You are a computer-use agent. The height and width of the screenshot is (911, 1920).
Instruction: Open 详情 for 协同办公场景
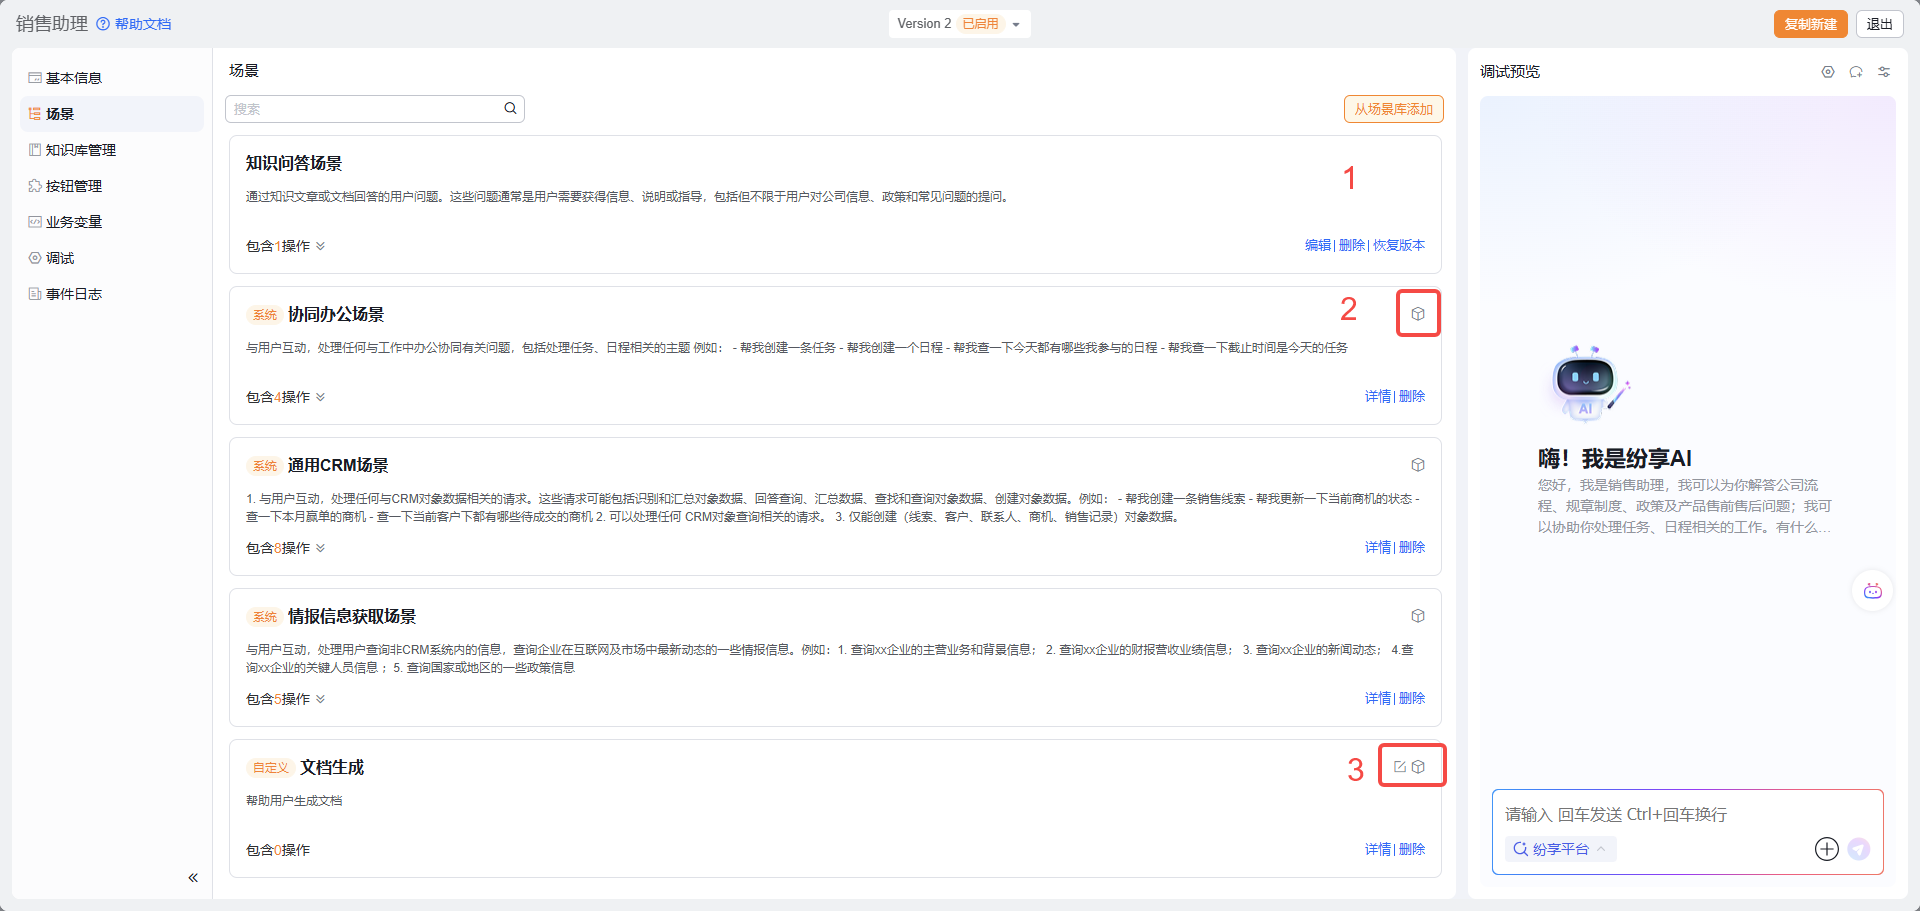click(1378, 396)
